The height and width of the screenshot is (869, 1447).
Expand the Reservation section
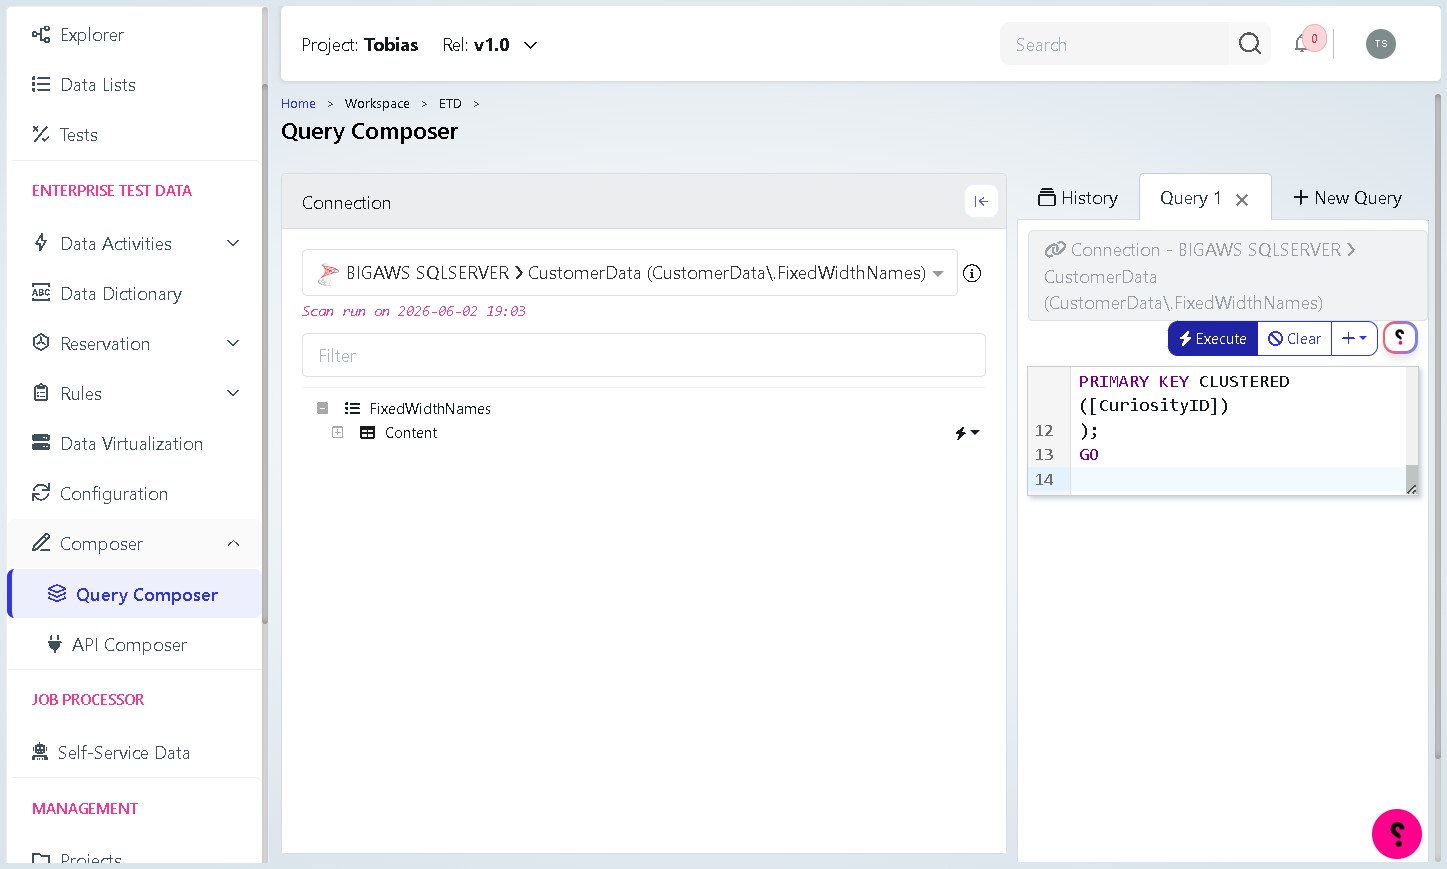136,344
